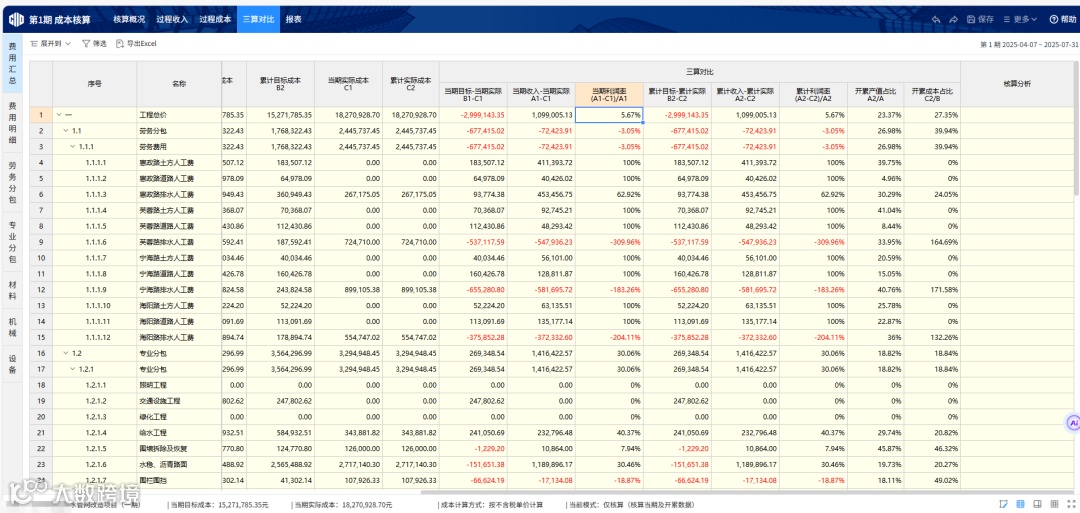Switch to 过程收入 tab
The height and width of the screenshot is (513, 1080).
pos(172,19)
